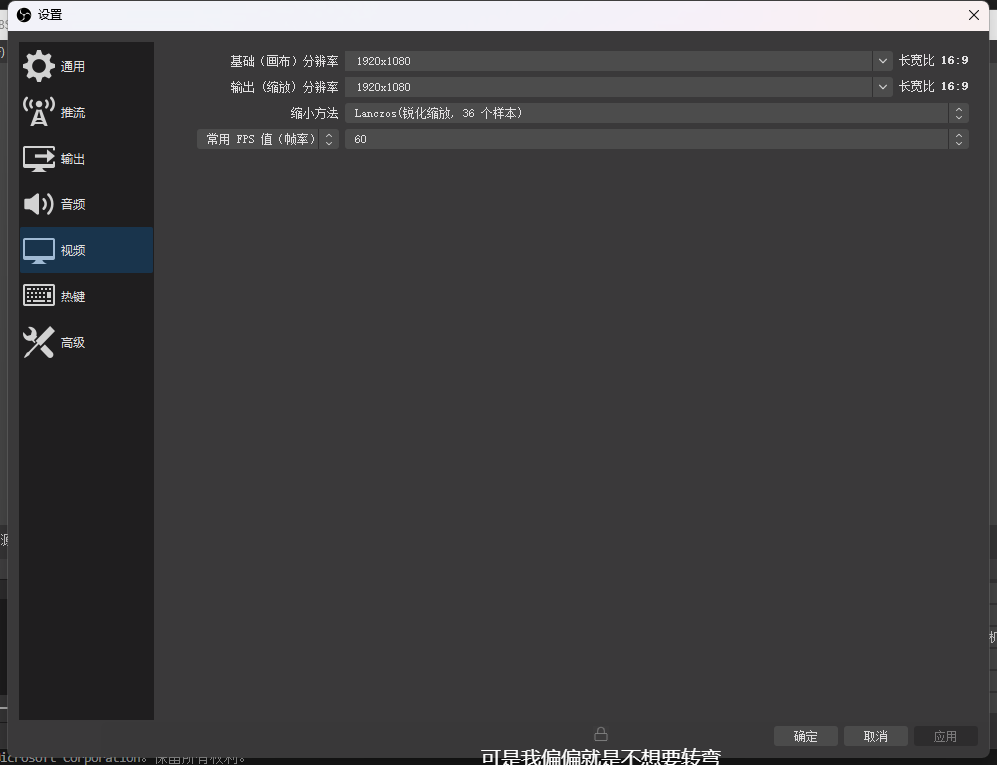
Task: Click the antenna icon for Stream settings
Action: tap(39, 112)
